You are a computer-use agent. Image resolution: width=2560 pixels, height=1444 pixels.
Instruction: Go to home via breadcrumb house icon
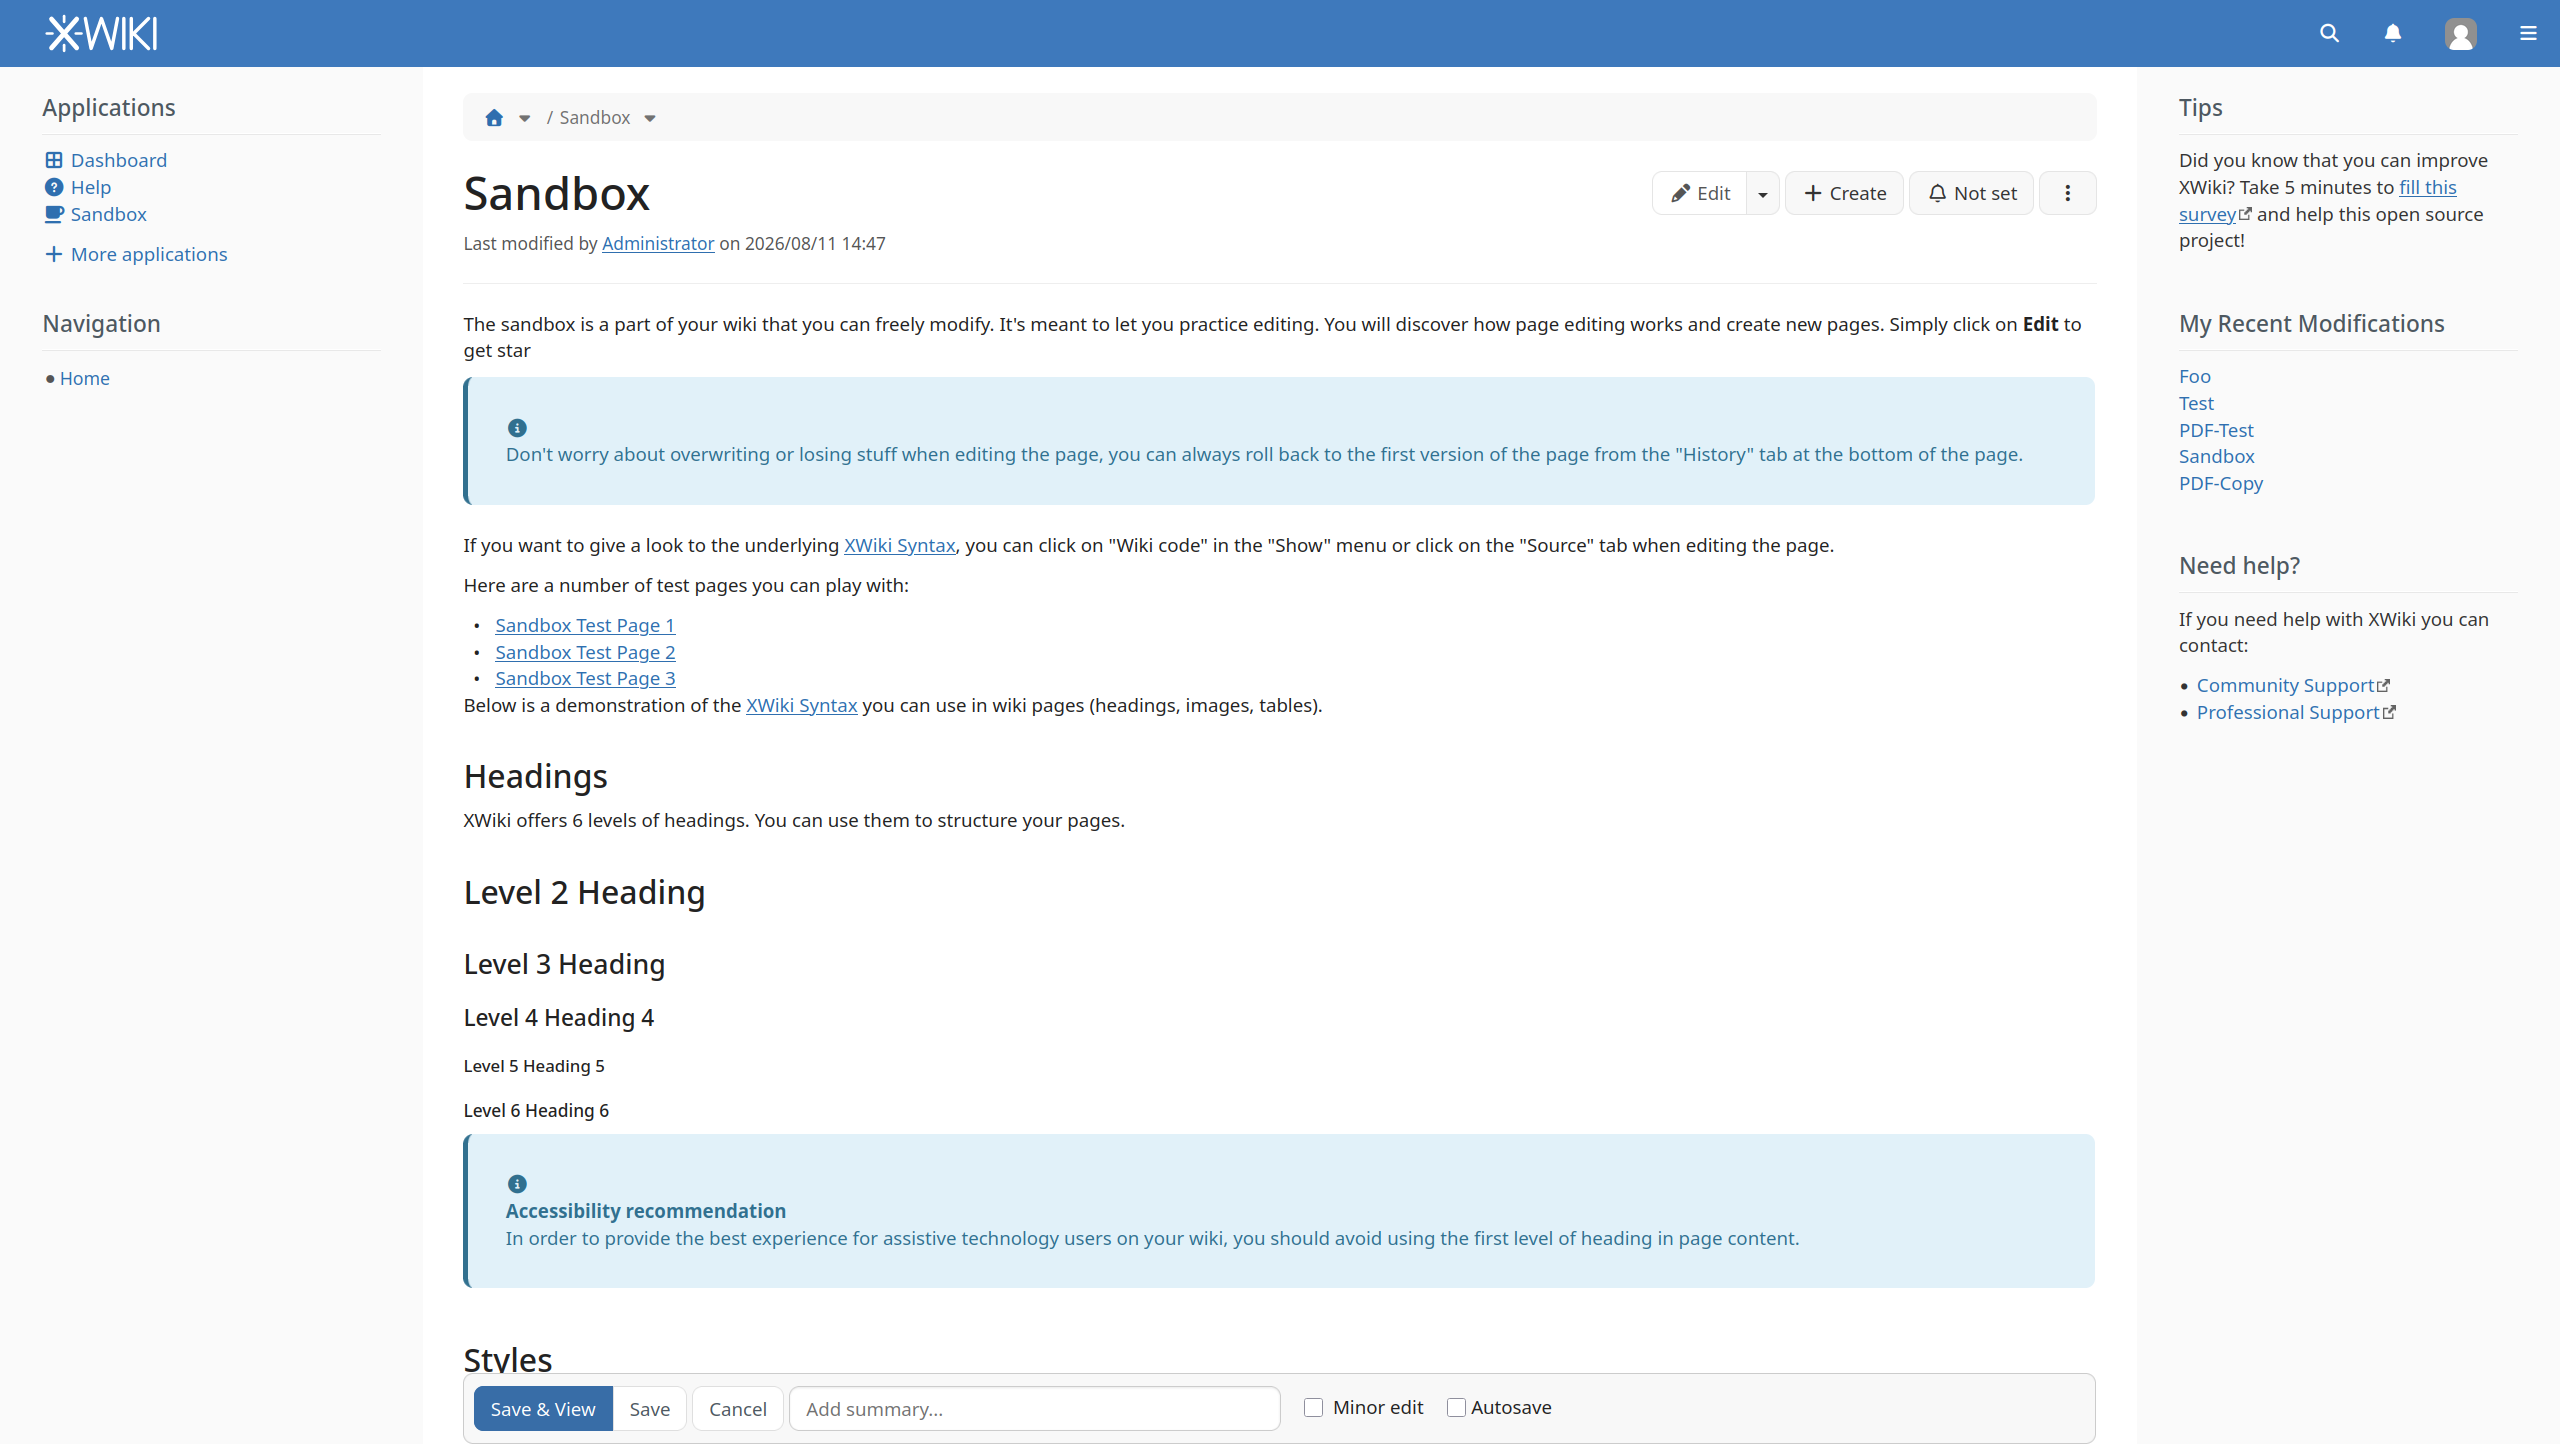[494, 118]
